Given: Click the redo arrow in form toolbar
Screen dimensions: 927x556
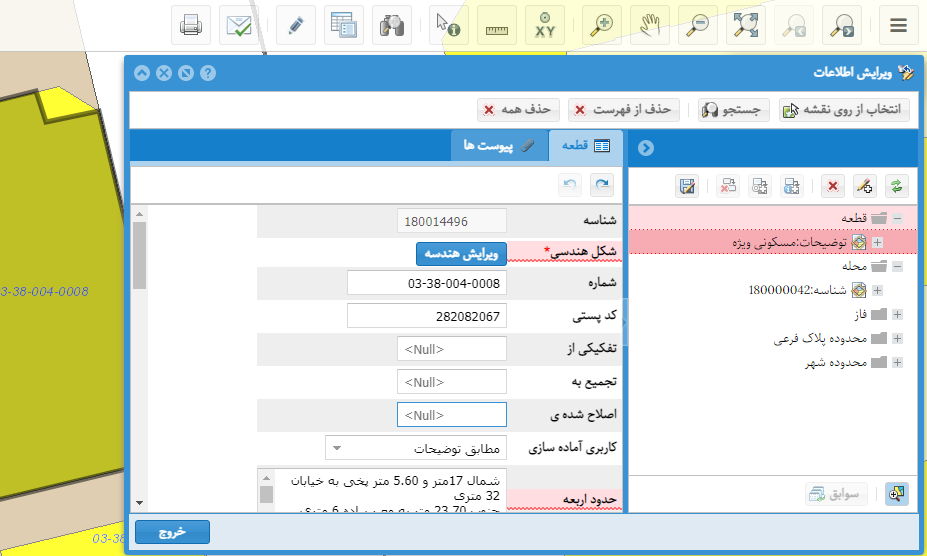Looking at the screenshot, I should click(x=602, y=185).
